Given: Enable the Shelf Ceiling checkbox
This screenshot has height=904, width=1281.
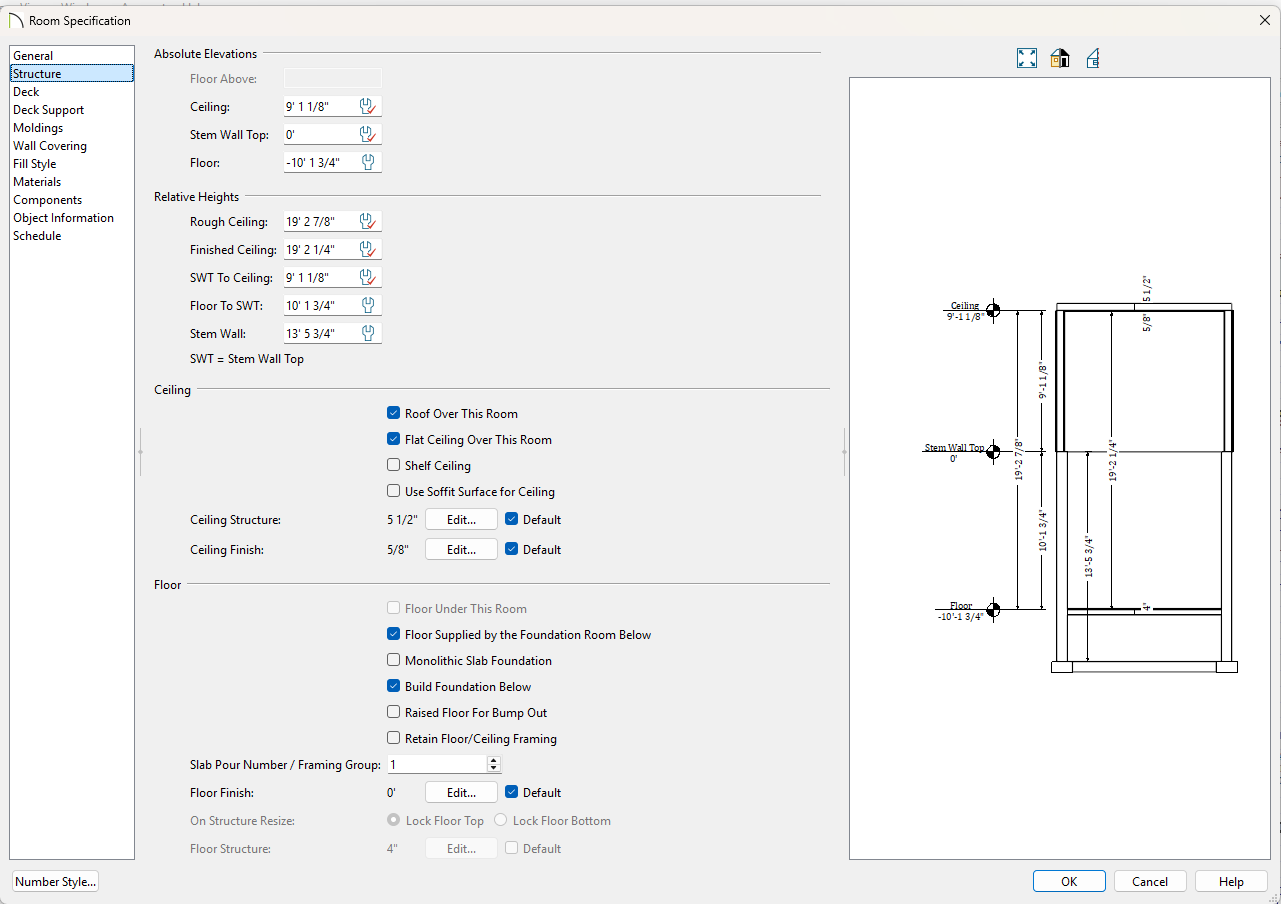Looking at the screenshot, I should coord(394,465).
